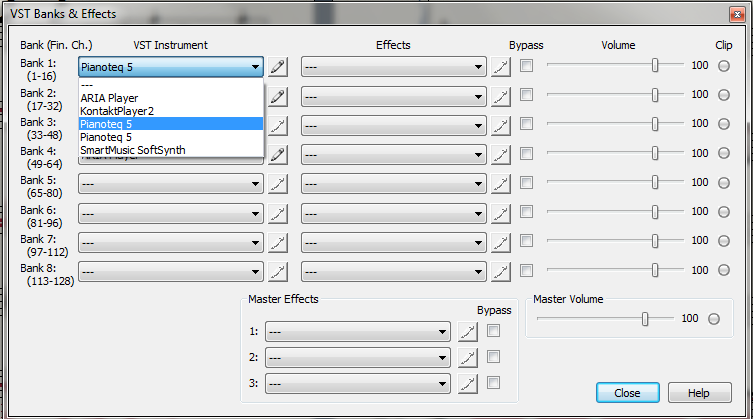
Task: Enable Bypass for Bank 6 effects
Action: coord(526,211)
